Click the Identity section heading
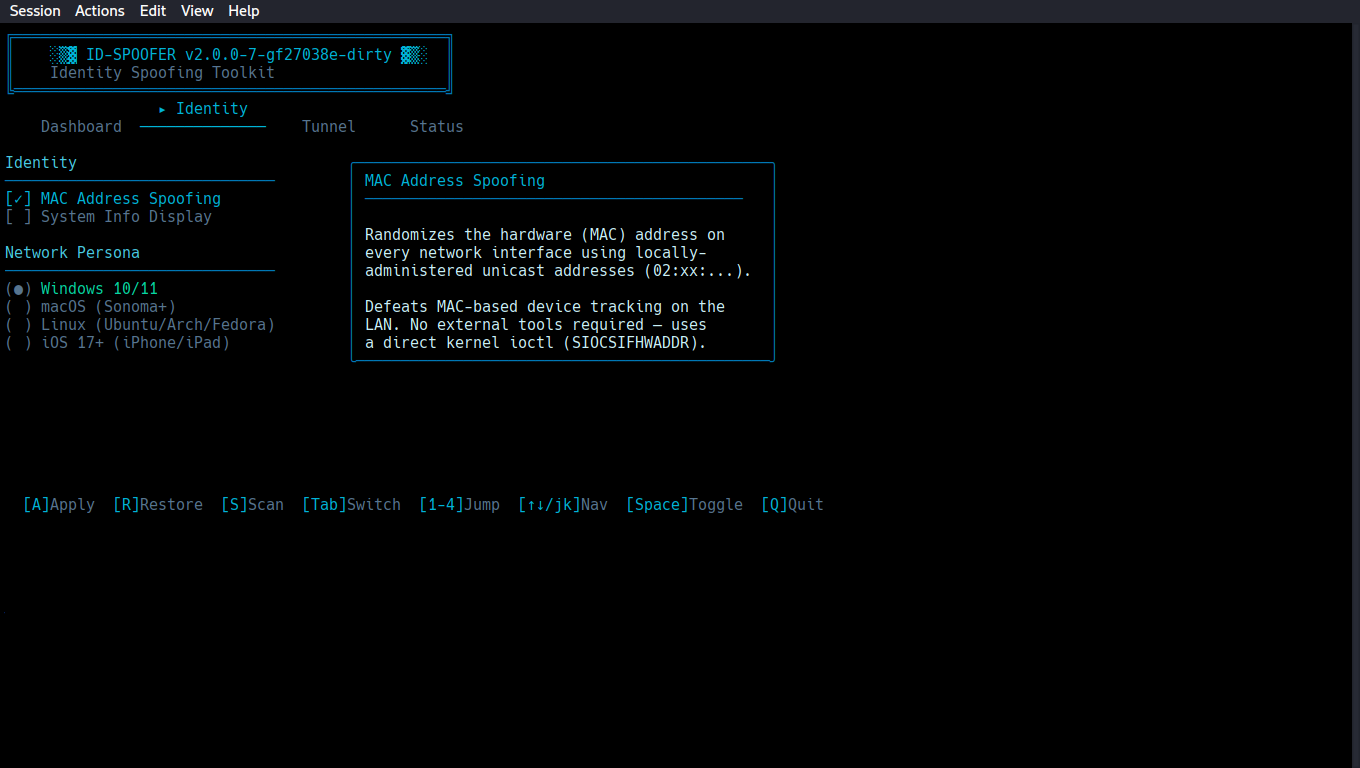This screenshot has width=1360, height=768. click(41, 163)
